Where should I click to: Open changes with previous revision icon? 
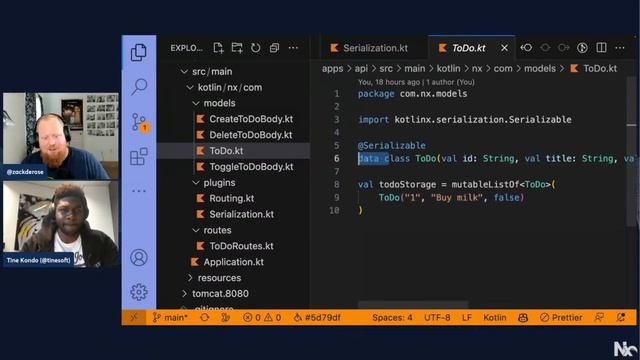click(526, 48)
